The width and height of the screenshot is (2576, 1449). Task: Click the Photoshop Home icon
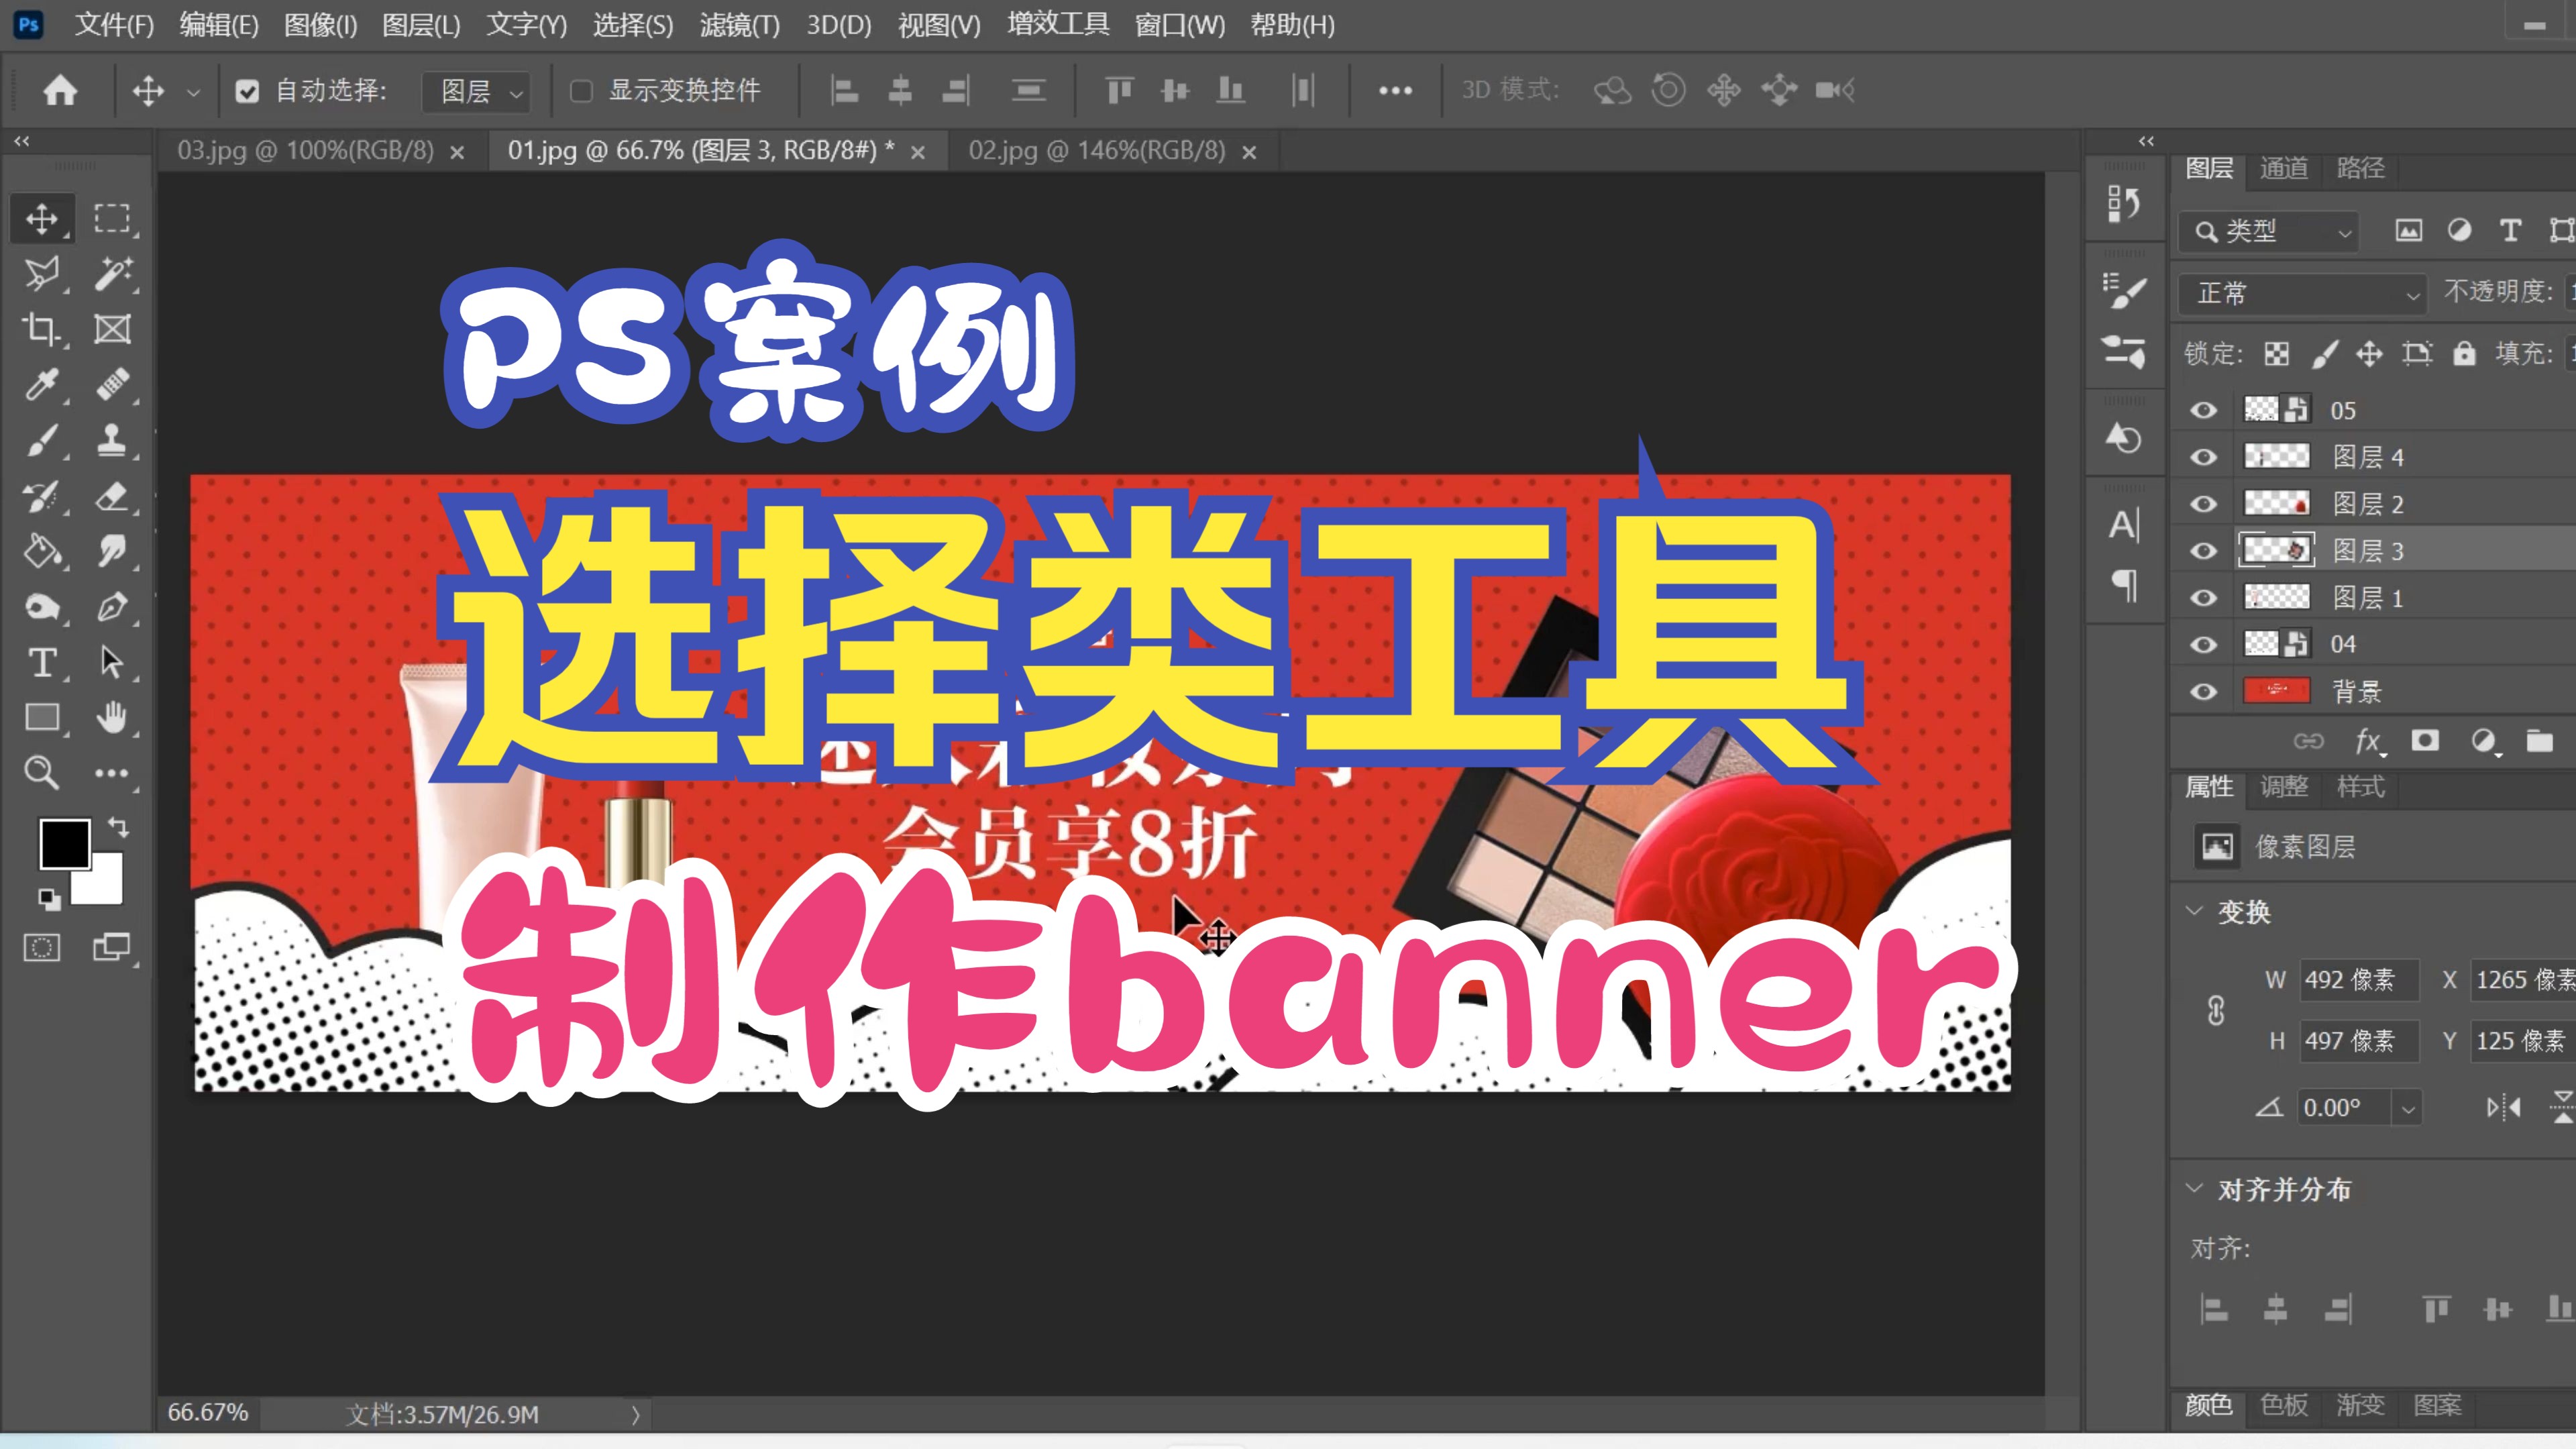tap(62, 90)
